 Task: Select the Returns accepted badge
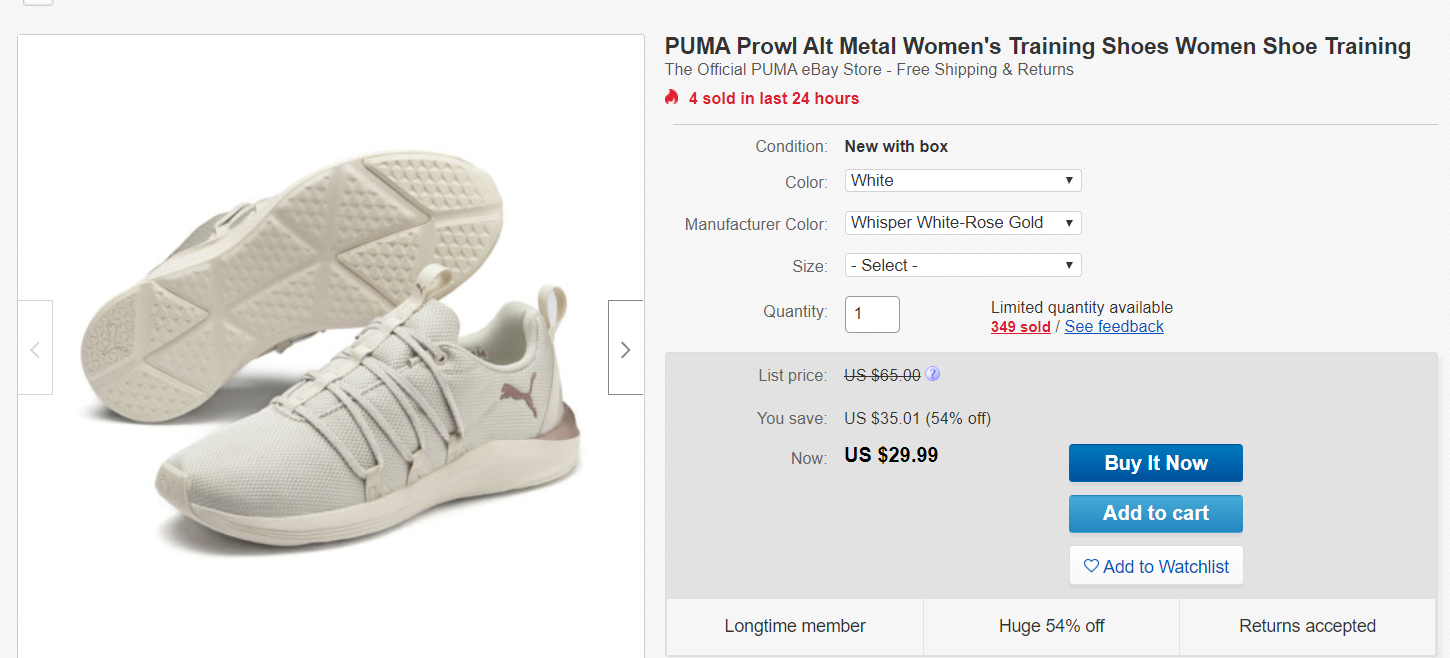pyautogui.click(x=1307, y=626)
